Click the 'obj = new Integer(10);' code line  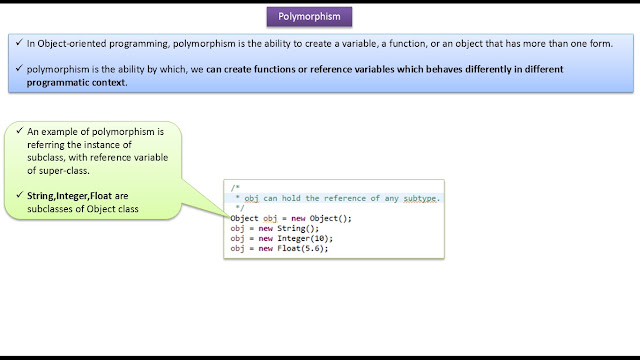tap(282, 238)
